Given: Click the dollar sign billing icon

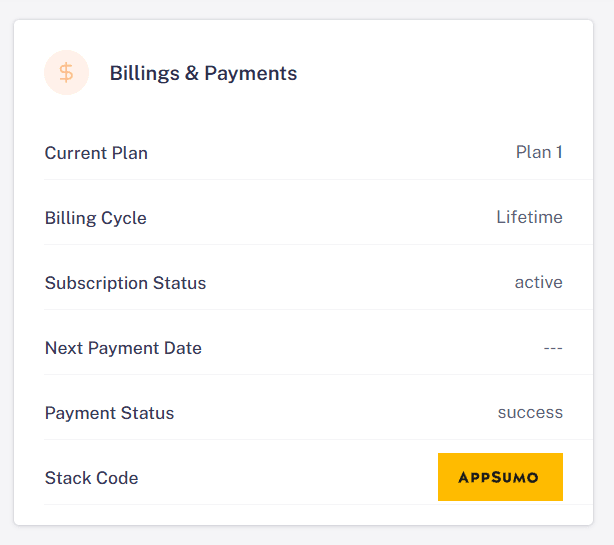Looking at the screenshot, I should 66,73.
